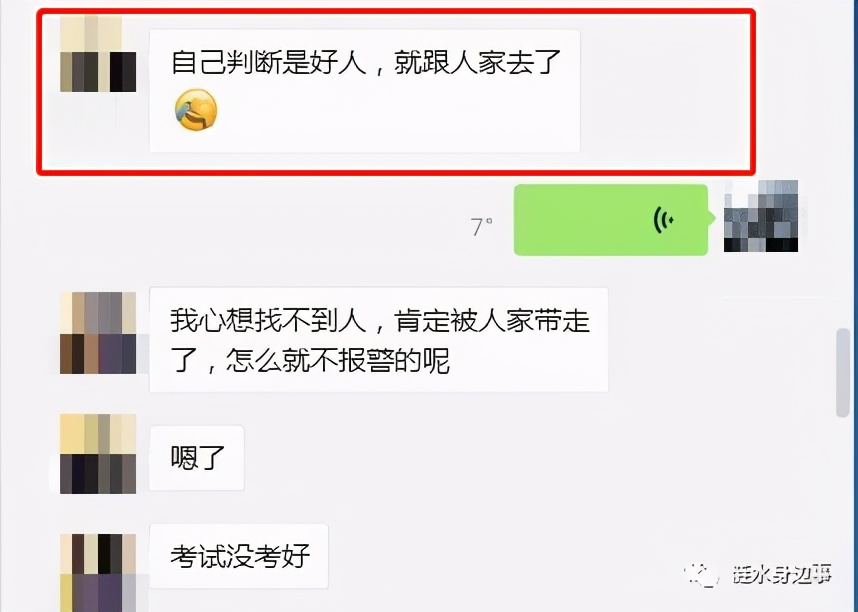This screenshot has height=612, width=858.
Task: Click the laughing-crying emoji in first message
Action: point(196,110)
